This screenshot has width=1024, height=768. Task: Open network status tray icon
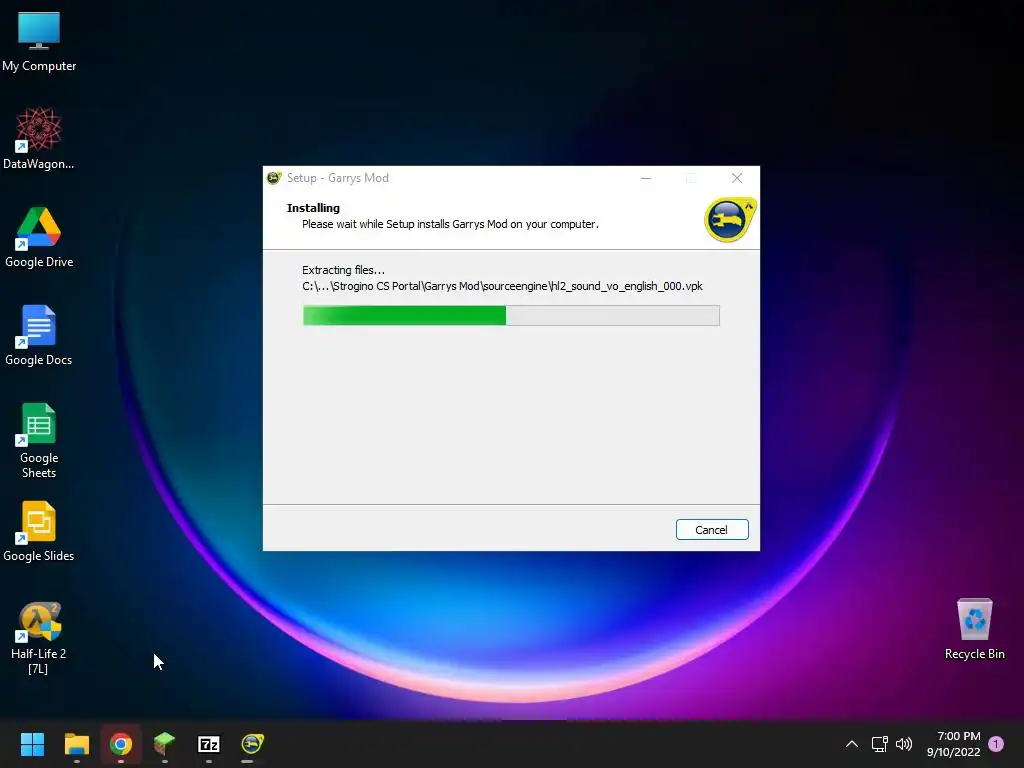pos(879,744)
